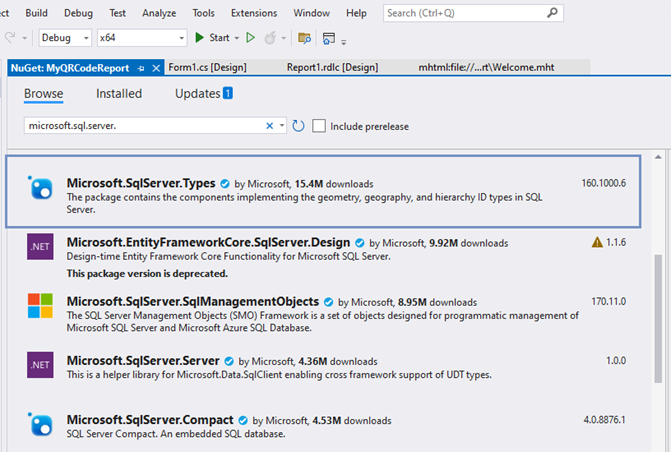671x452 pixels.
Task: Expand the Hot Reload dropdown arrow
Action: pos(283,38)
